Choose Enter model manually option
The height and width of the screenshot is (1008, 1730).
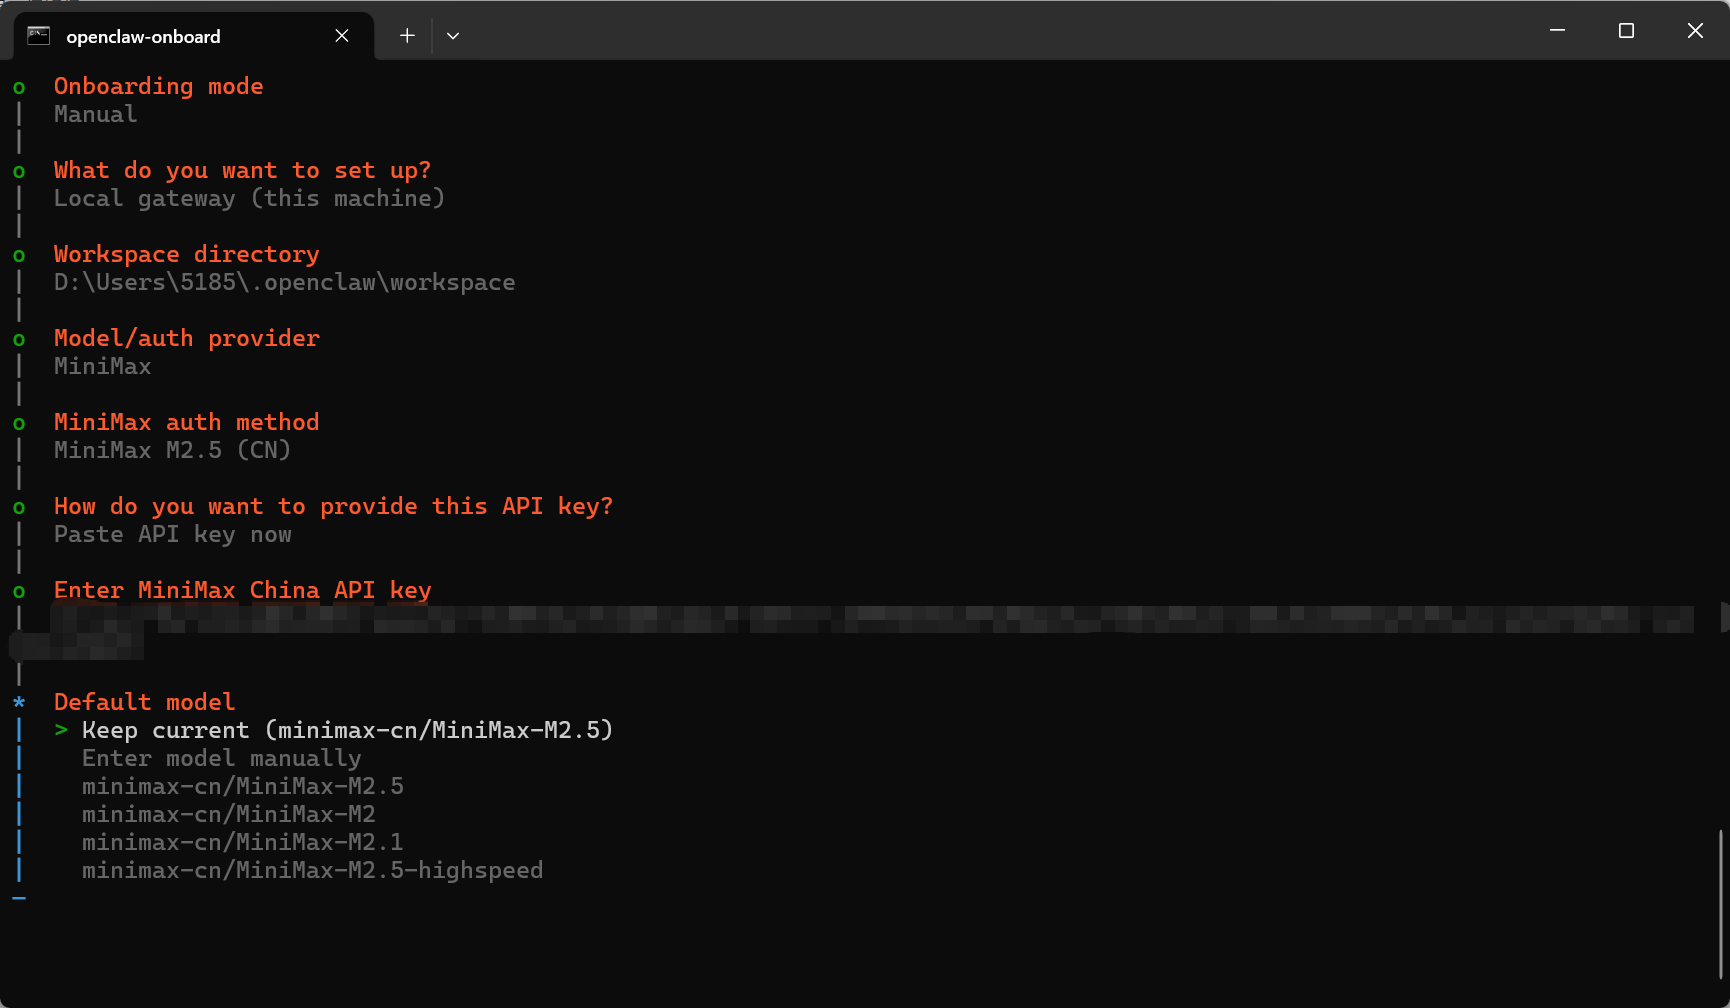pyautogui.click(x=221, y=759)
